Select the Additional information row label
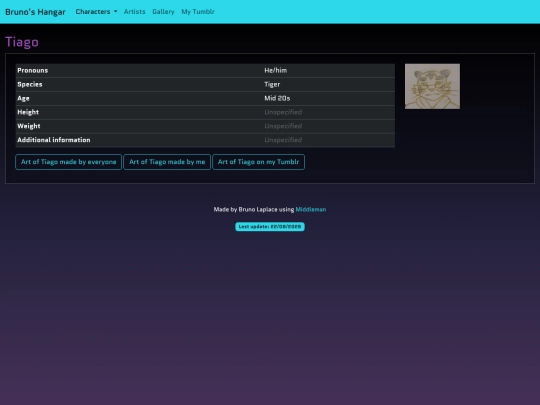 (x=54, y=140)
